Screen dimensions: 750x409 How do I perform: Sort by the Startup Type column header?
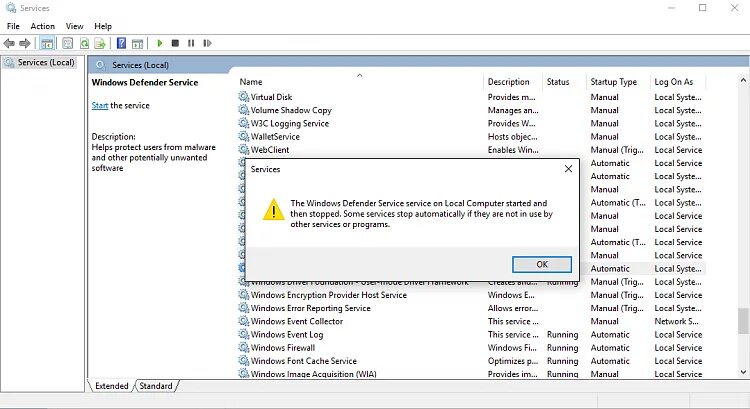coord(619,82)
